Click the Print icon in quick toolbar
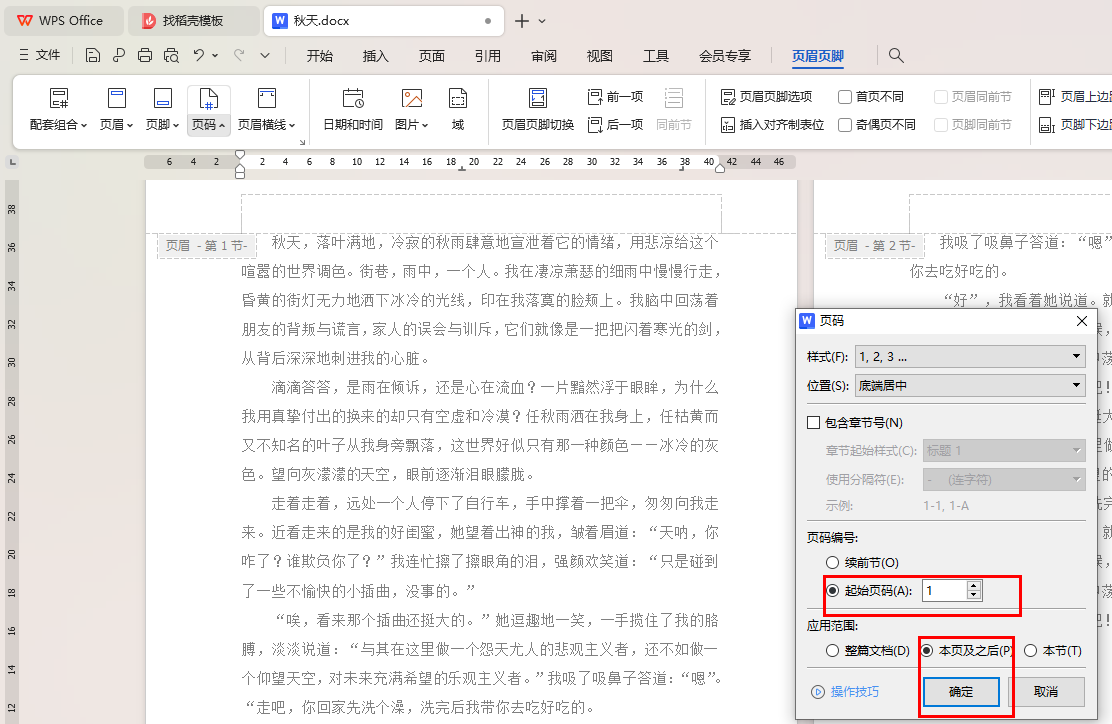1112x724 pixels. point(145,55)
